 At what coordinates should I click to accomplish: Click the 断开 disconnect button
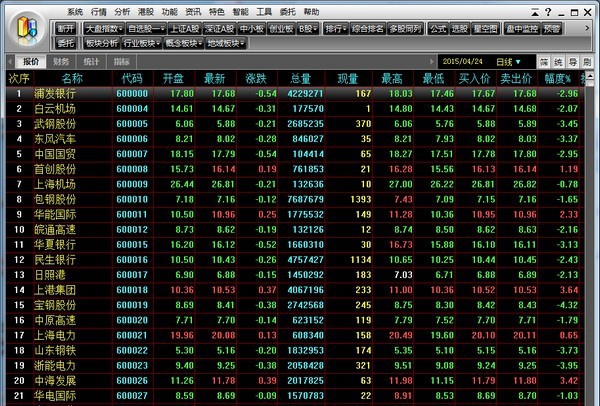66,29
